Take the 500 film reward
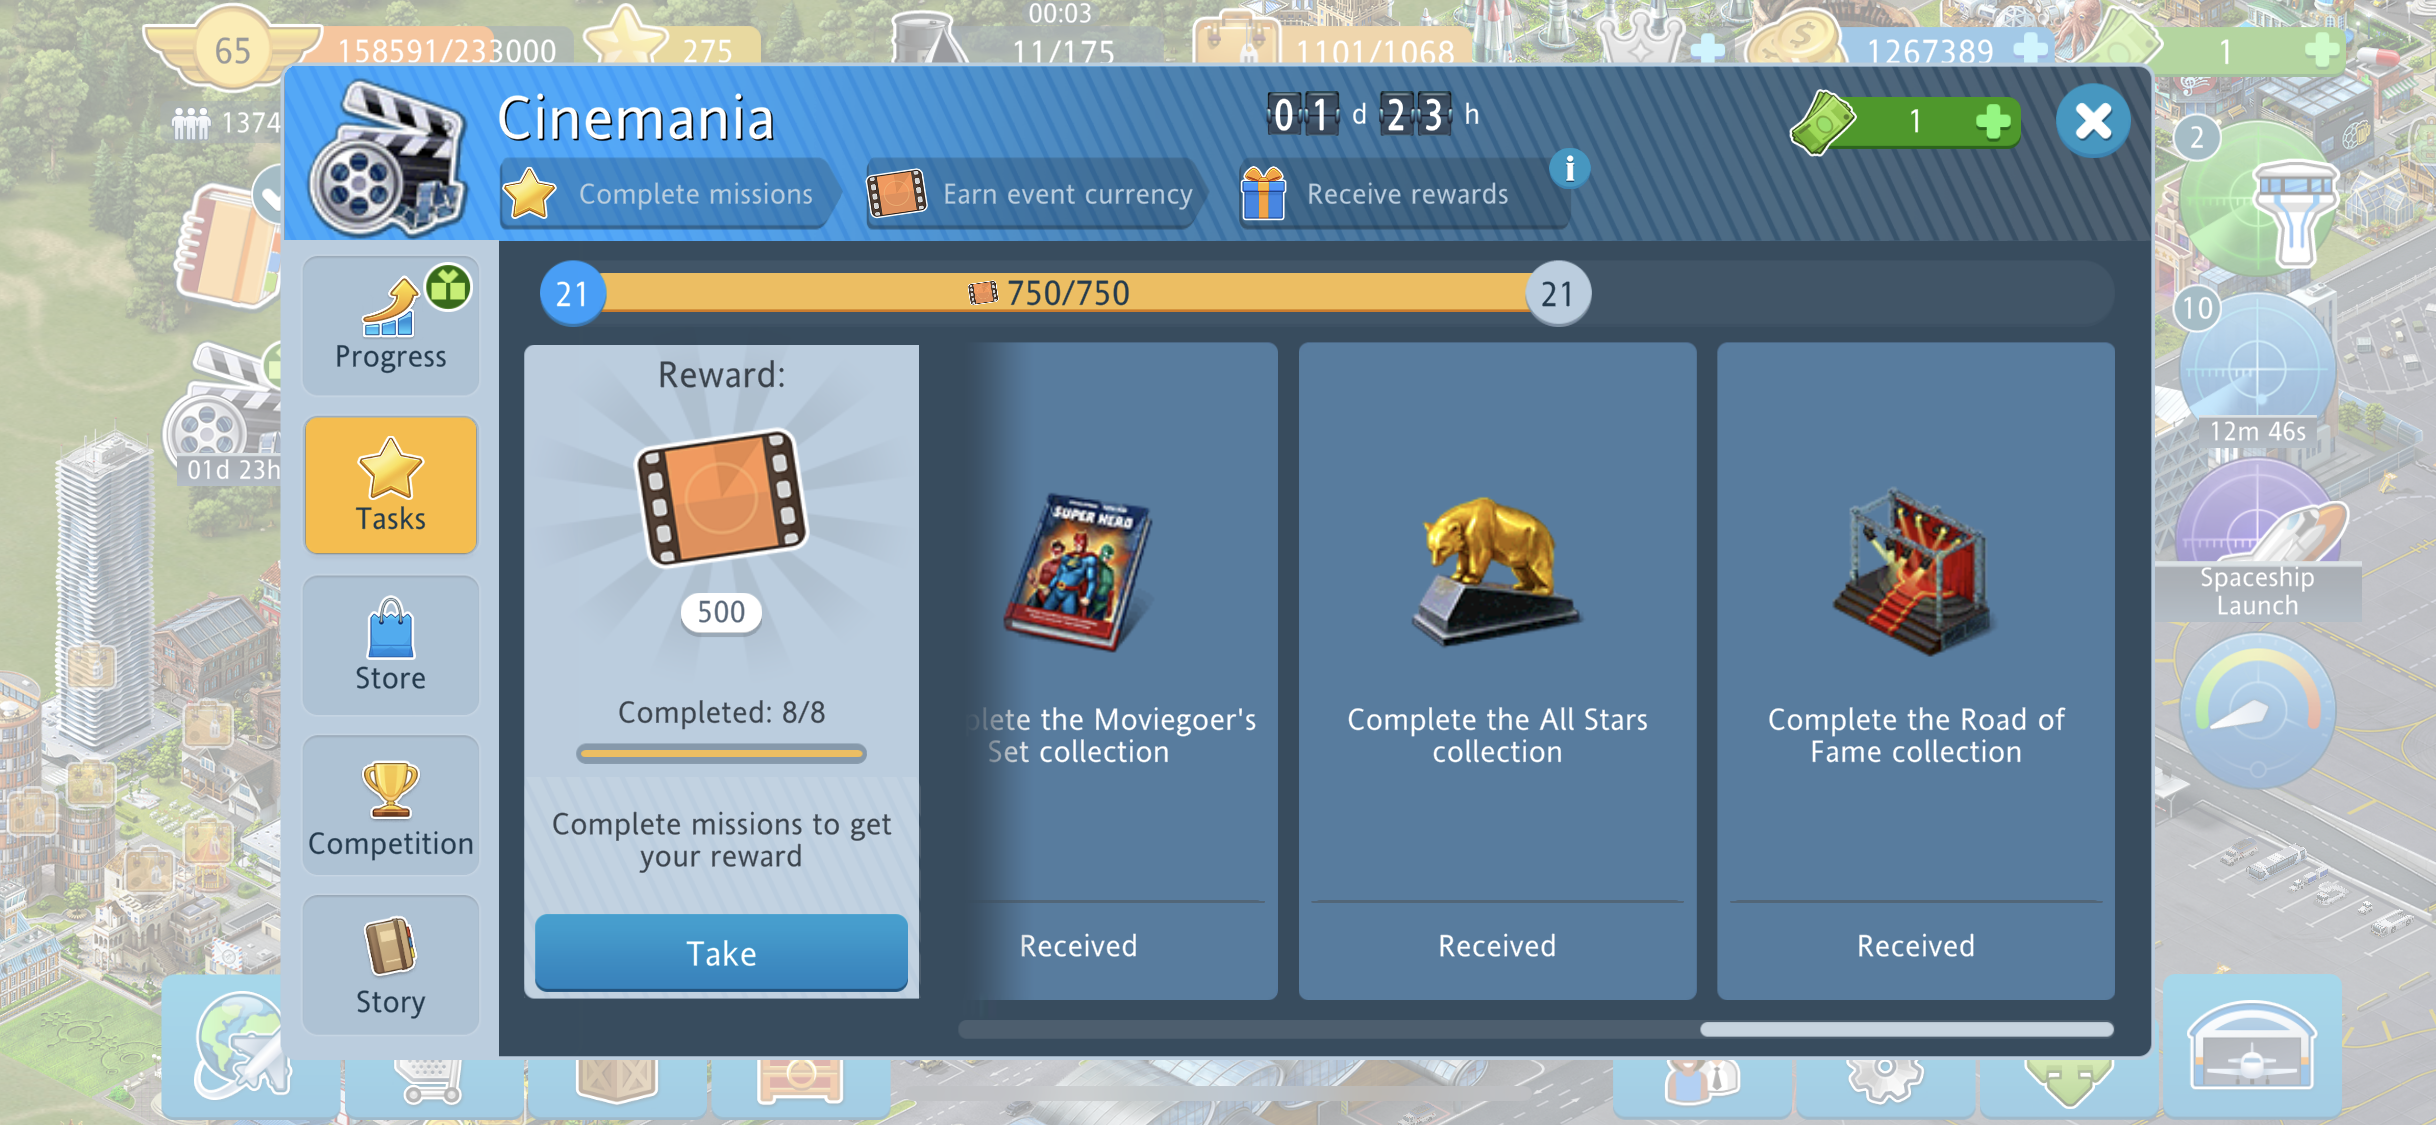This screenshot has width=2436, height=1125. click(721, 952)
